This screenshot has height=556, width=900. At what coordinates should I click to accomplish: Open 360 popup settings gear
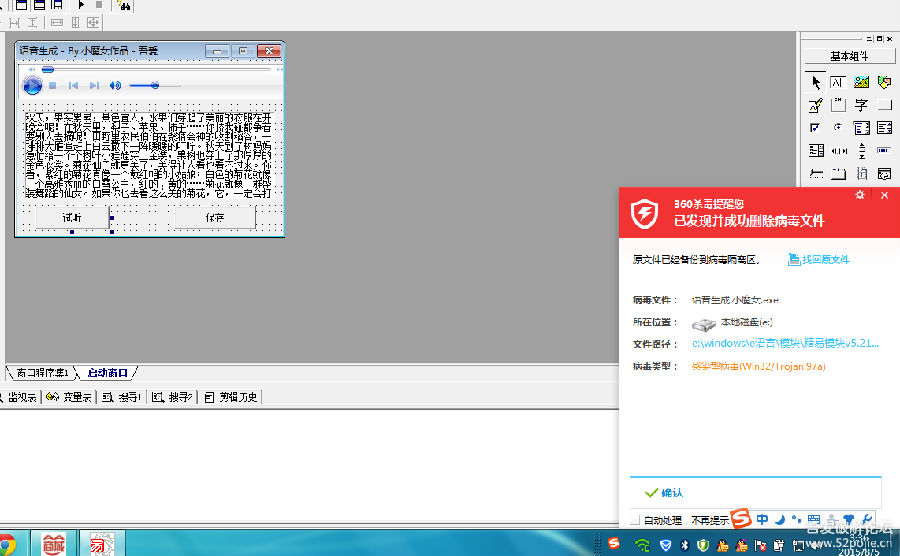(x=860, y=195)
